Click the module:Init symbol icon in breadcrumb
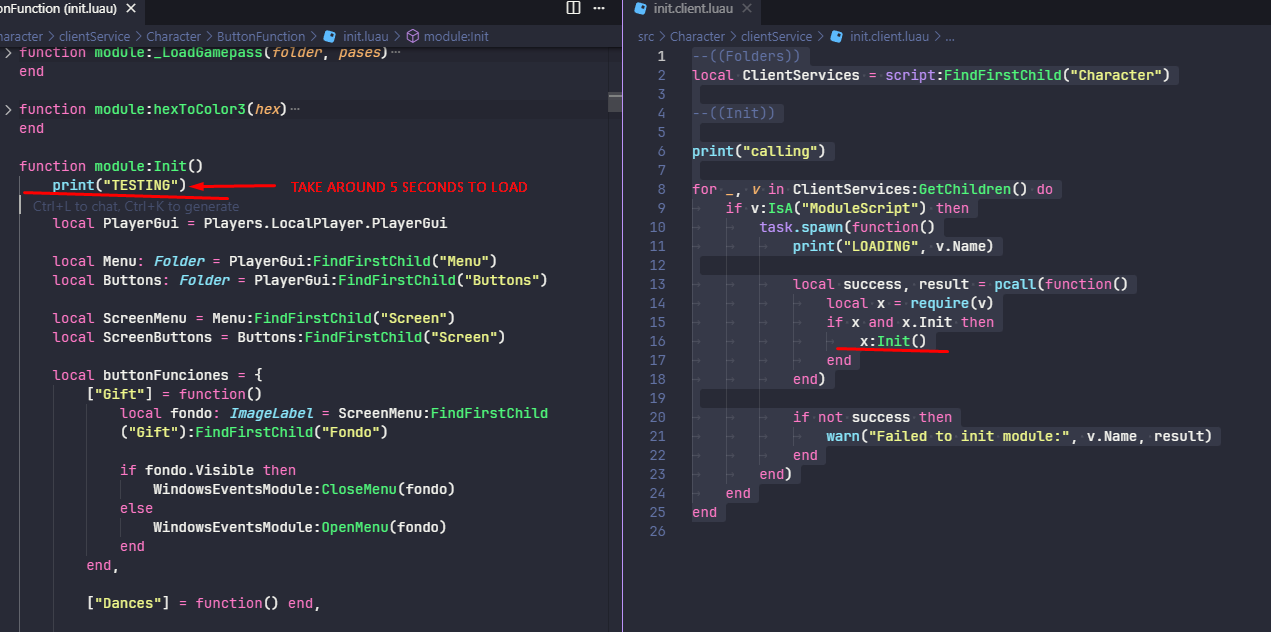 point(412,36)
